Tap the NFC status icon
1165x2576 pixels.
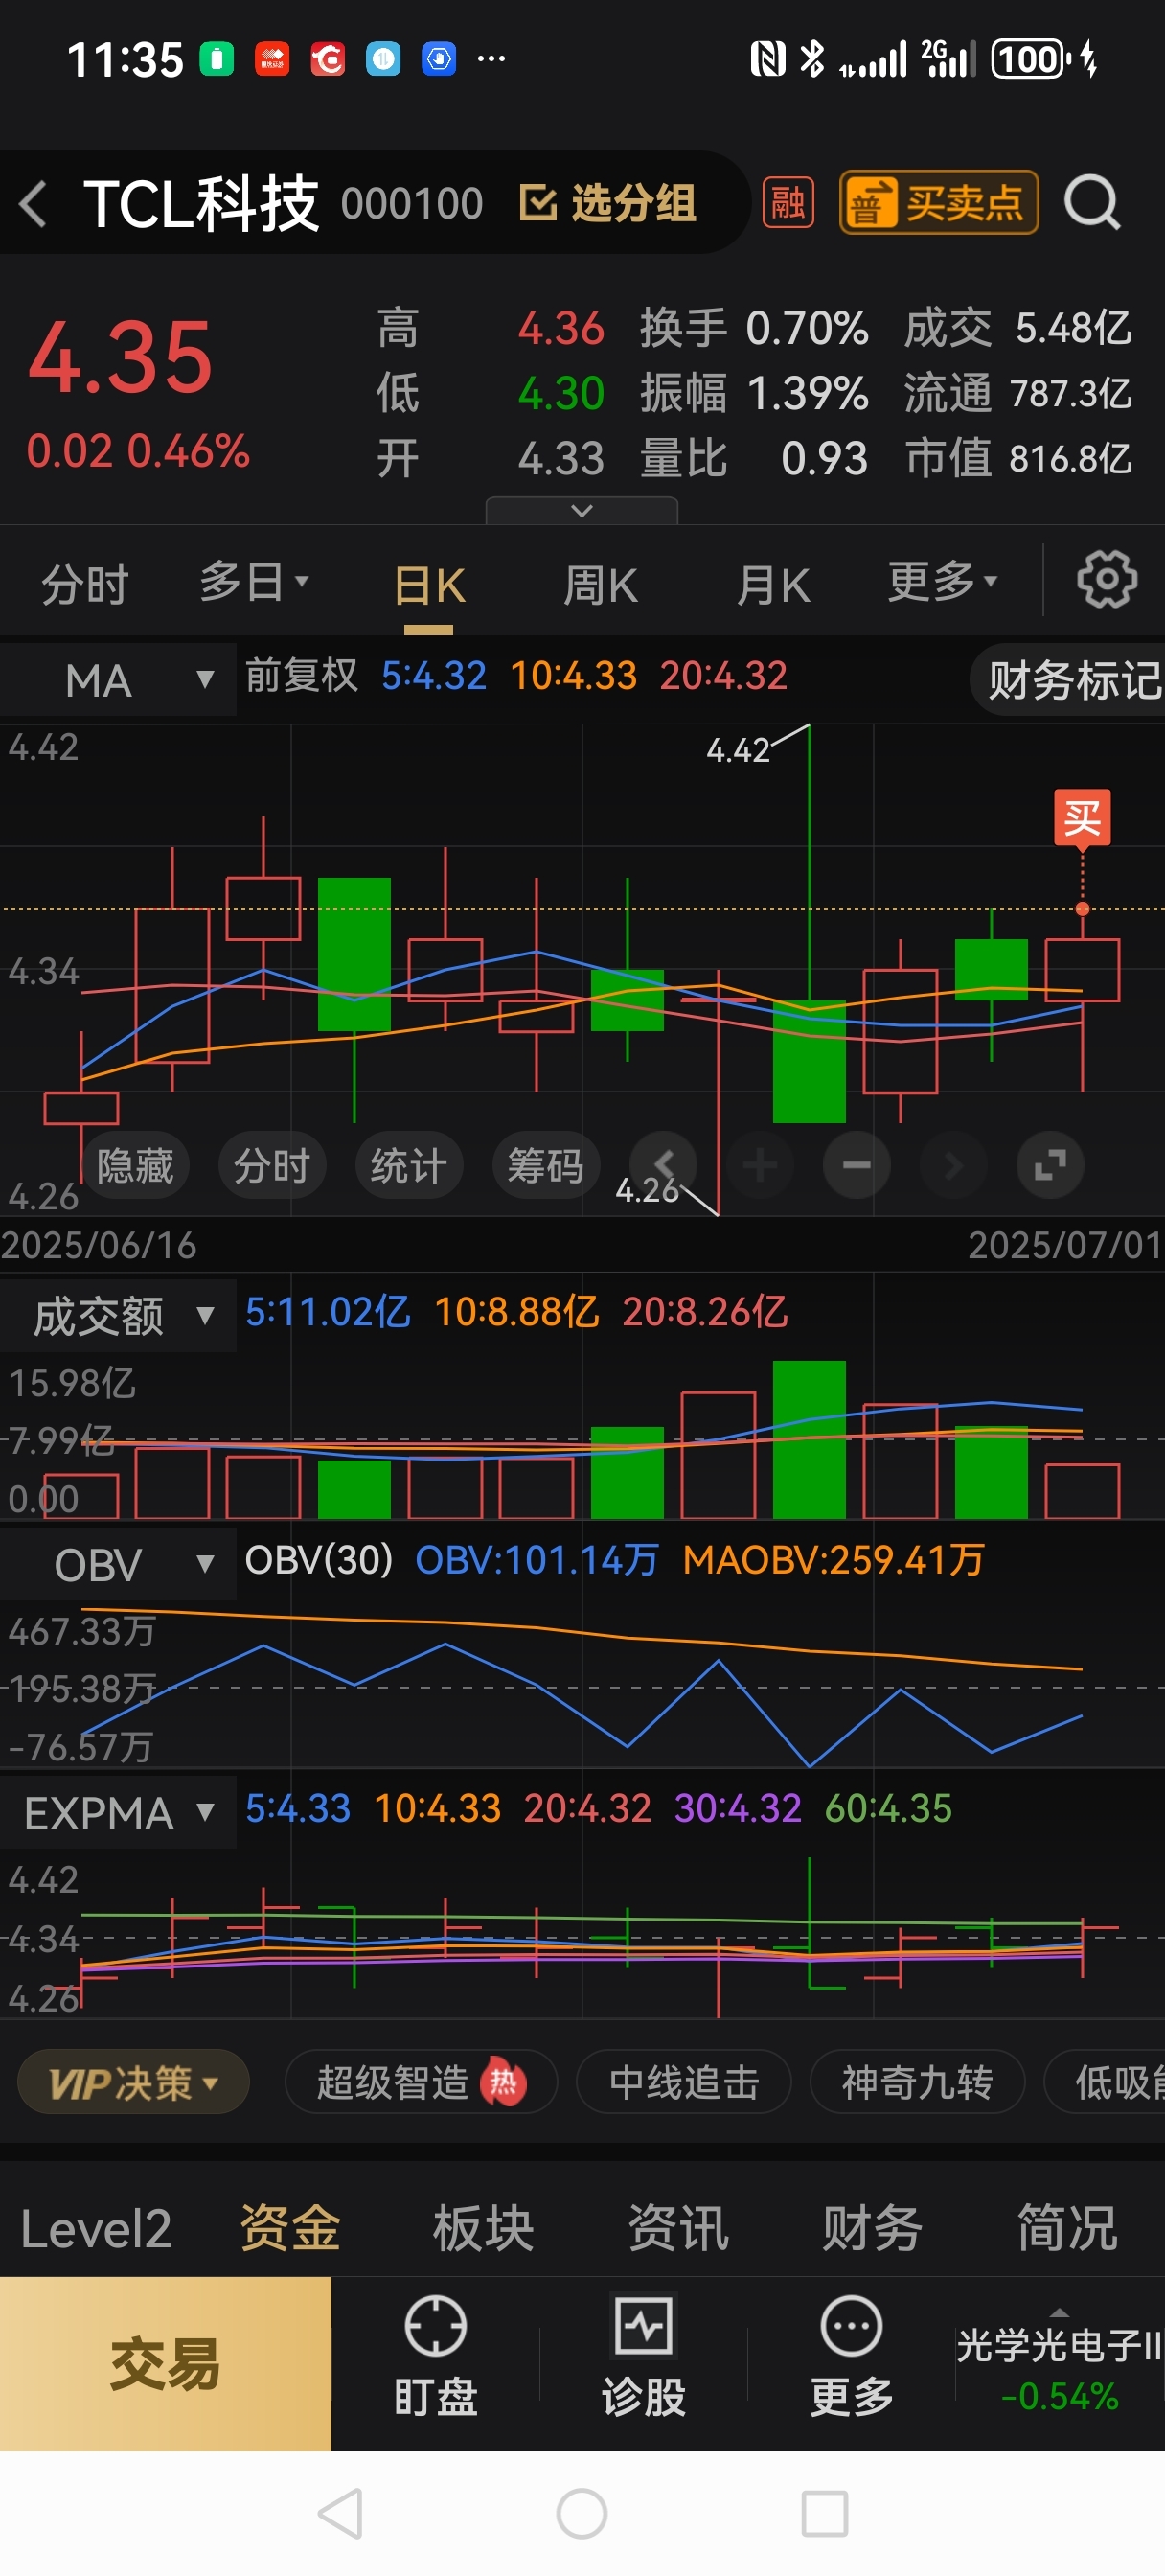(767, 59)
